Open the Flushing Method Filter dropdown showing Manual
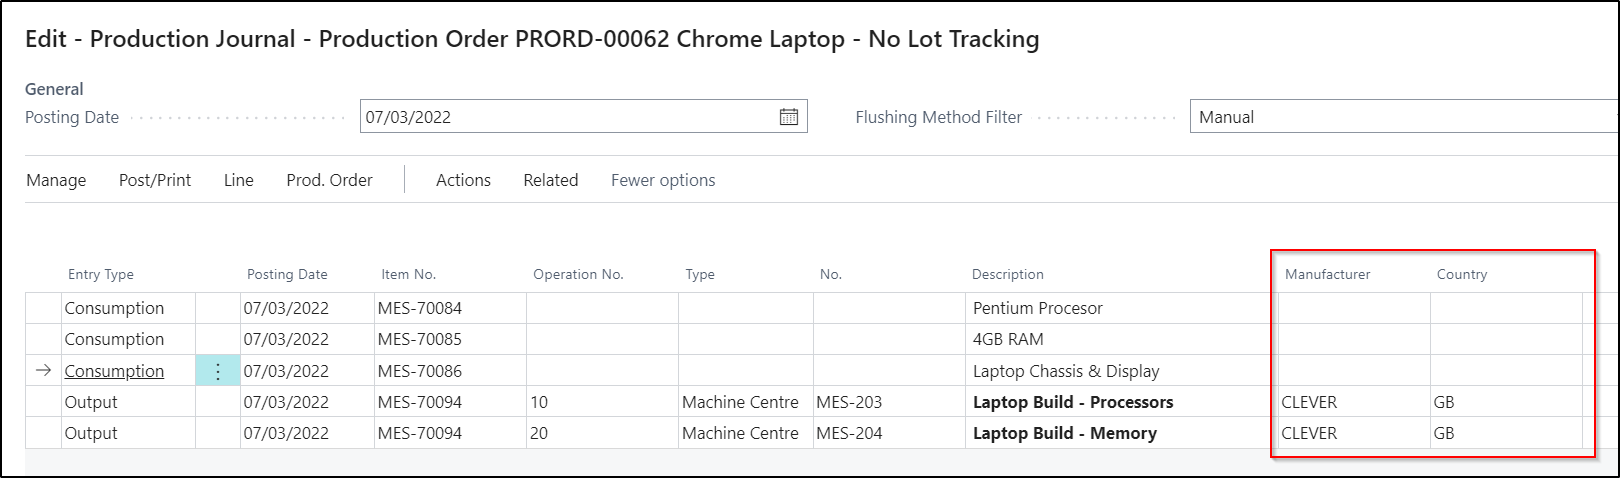 click(1404, 117)
